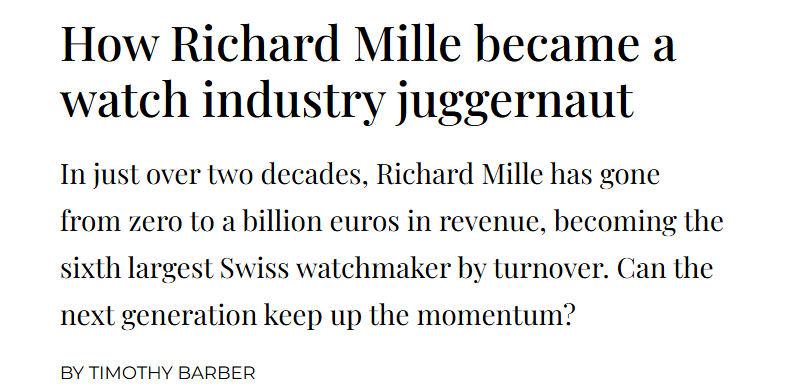
Task: Click the headline "How Richard Mille became a"
Action: [368, 44]
